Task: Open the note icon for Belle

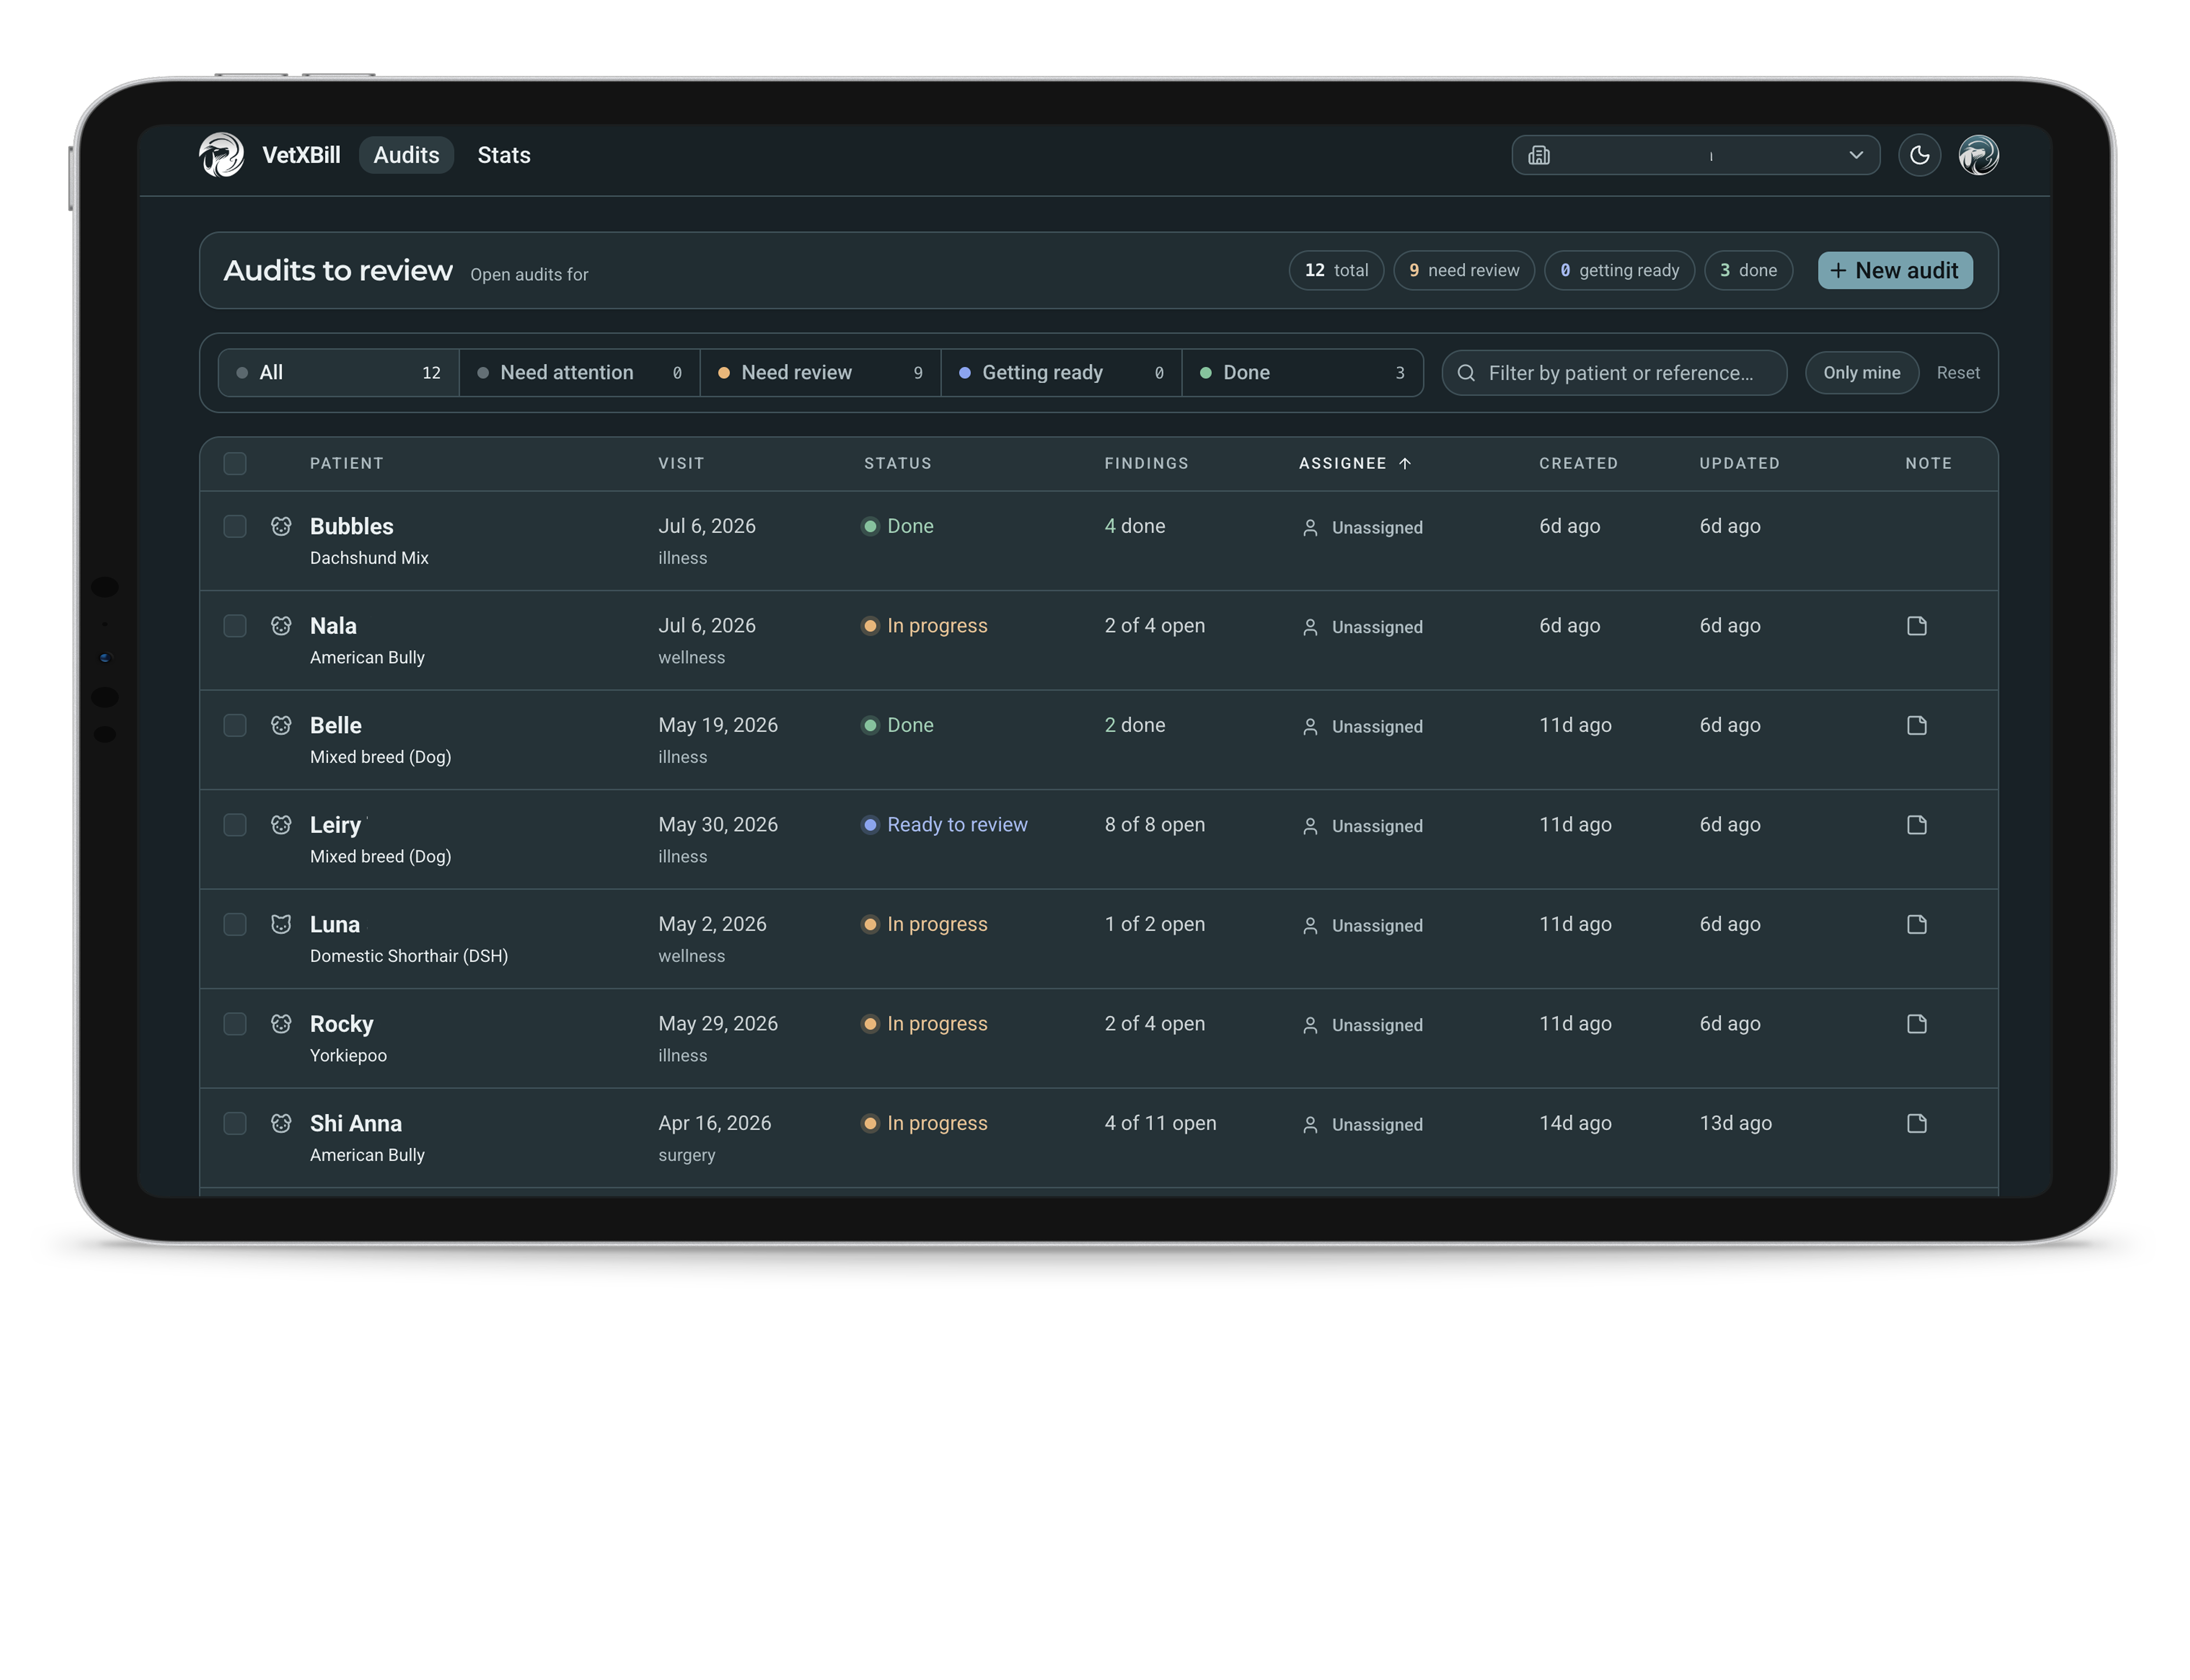Action: [1916, 725]
